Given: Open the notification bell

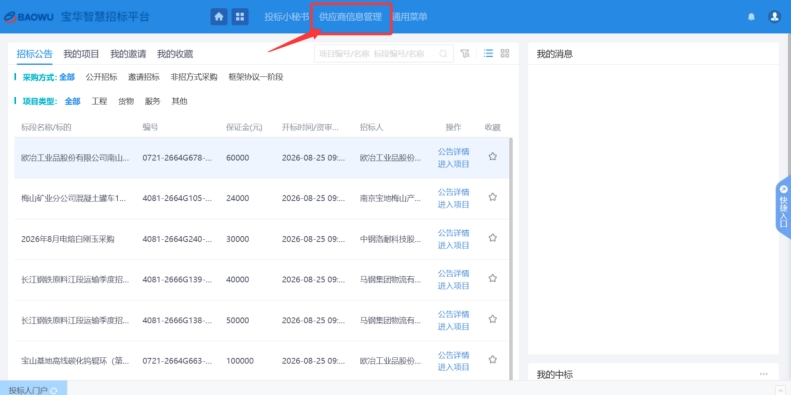Looking at the screenshot, I should pyautogui.click(x=751, y=17).
